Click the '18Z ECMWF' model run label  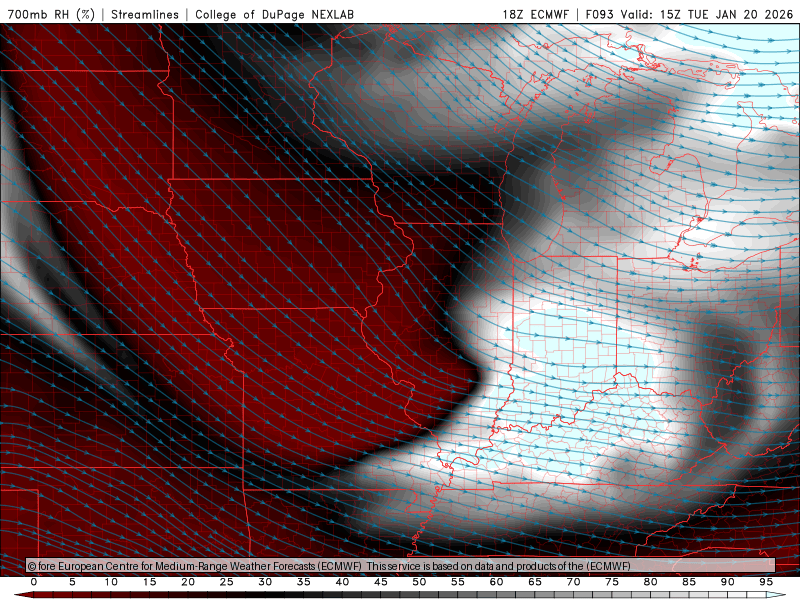[x=535, y=14]
